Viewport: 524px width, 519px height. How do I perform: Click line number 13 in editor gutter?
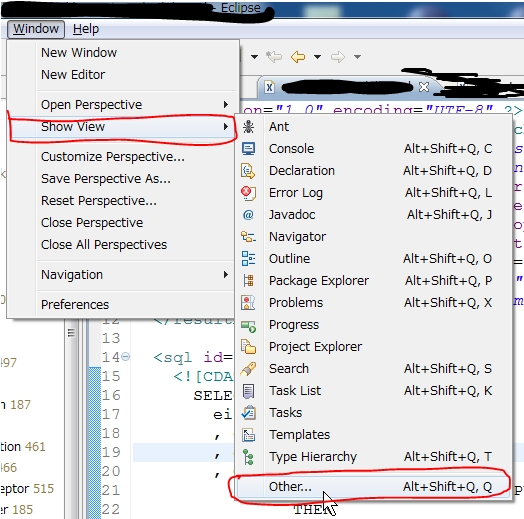pos(111,338)
